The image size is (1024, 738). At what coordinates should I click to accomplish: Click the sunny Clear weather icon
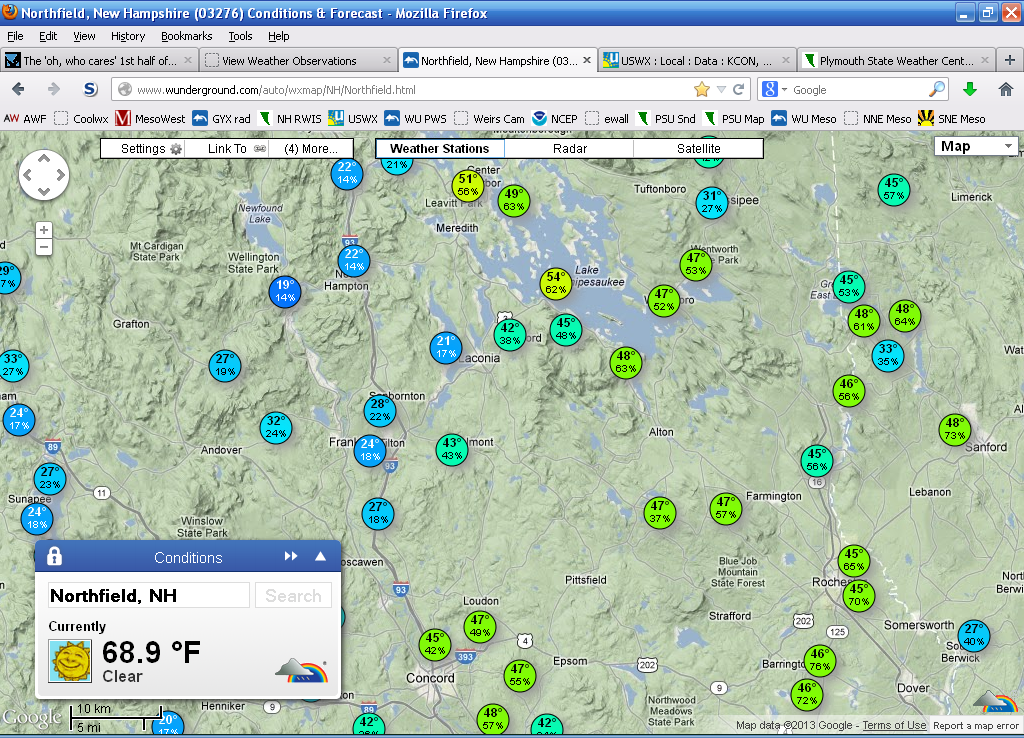(x=71, y=661)
